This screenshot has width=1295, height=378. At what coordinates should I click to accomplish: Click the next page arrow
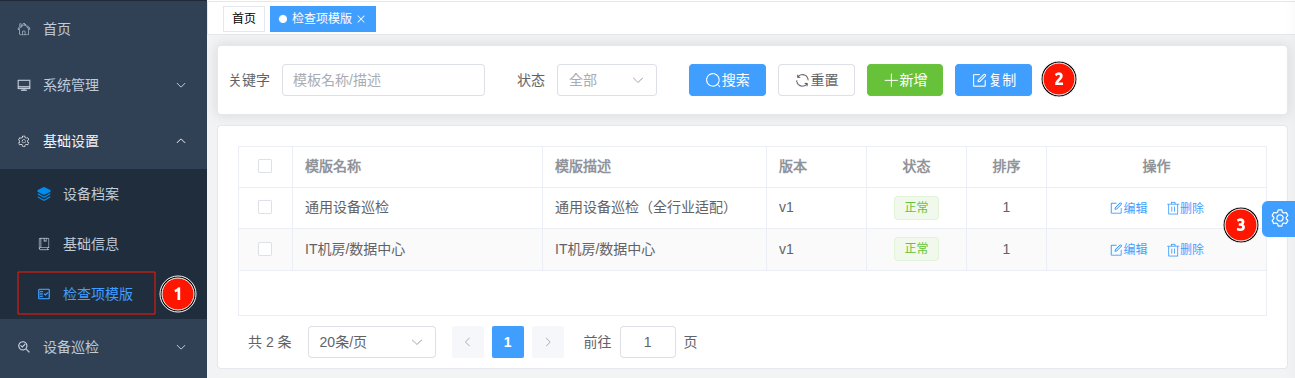(x=548, y=342)
